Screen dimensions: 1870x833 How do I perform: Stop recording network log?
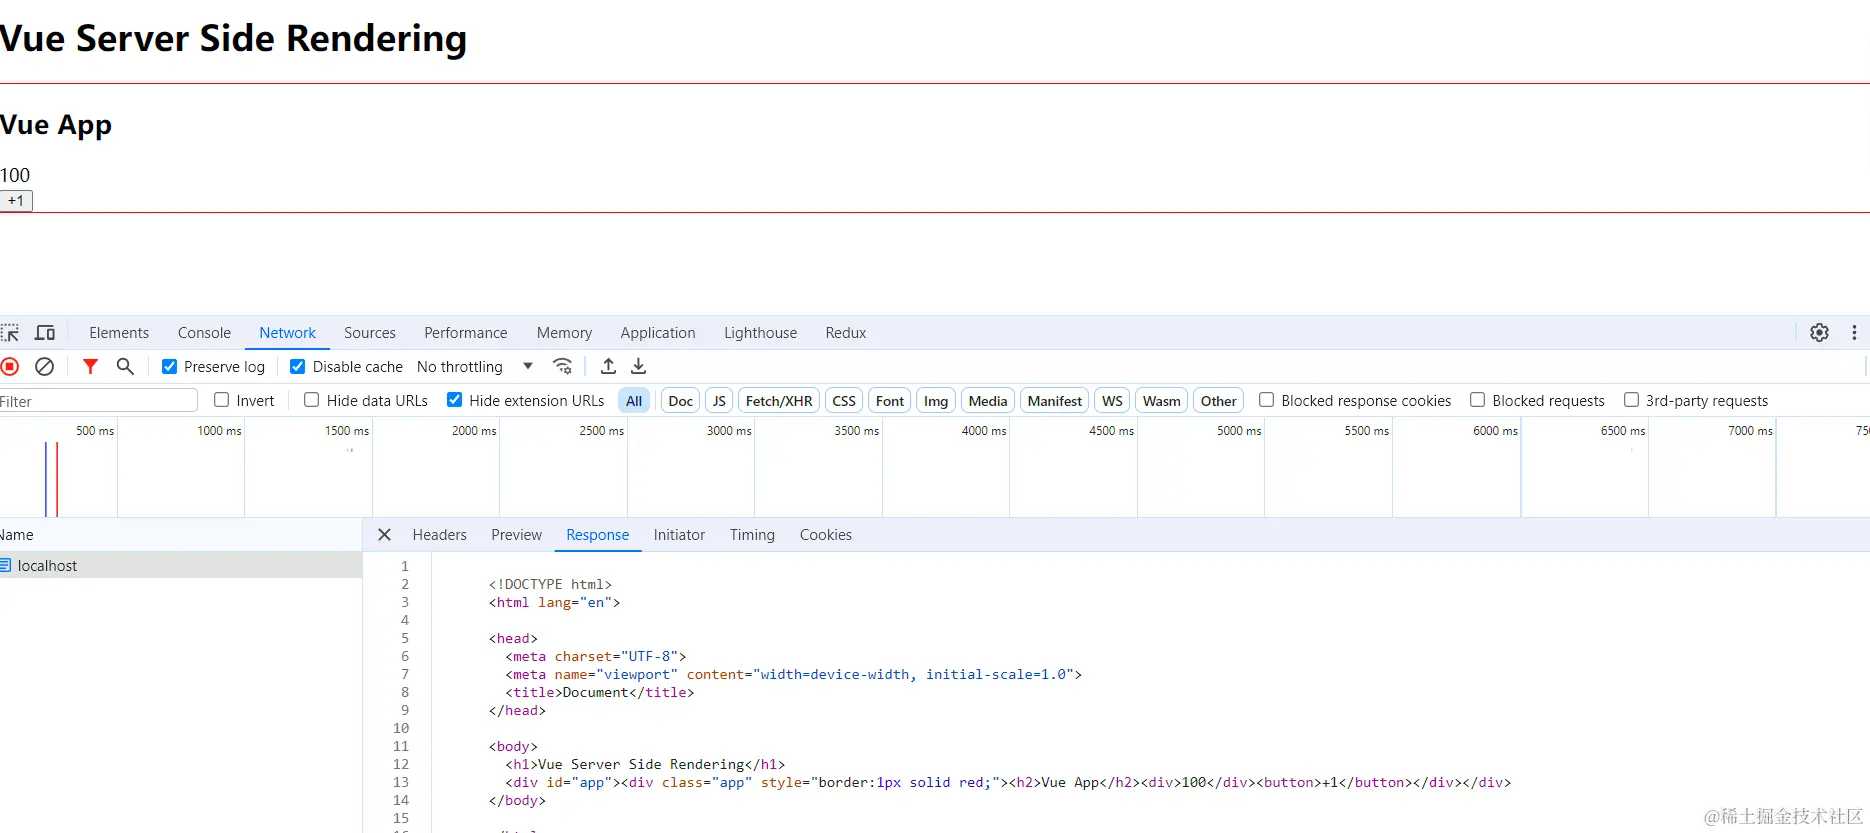[11, 367]
